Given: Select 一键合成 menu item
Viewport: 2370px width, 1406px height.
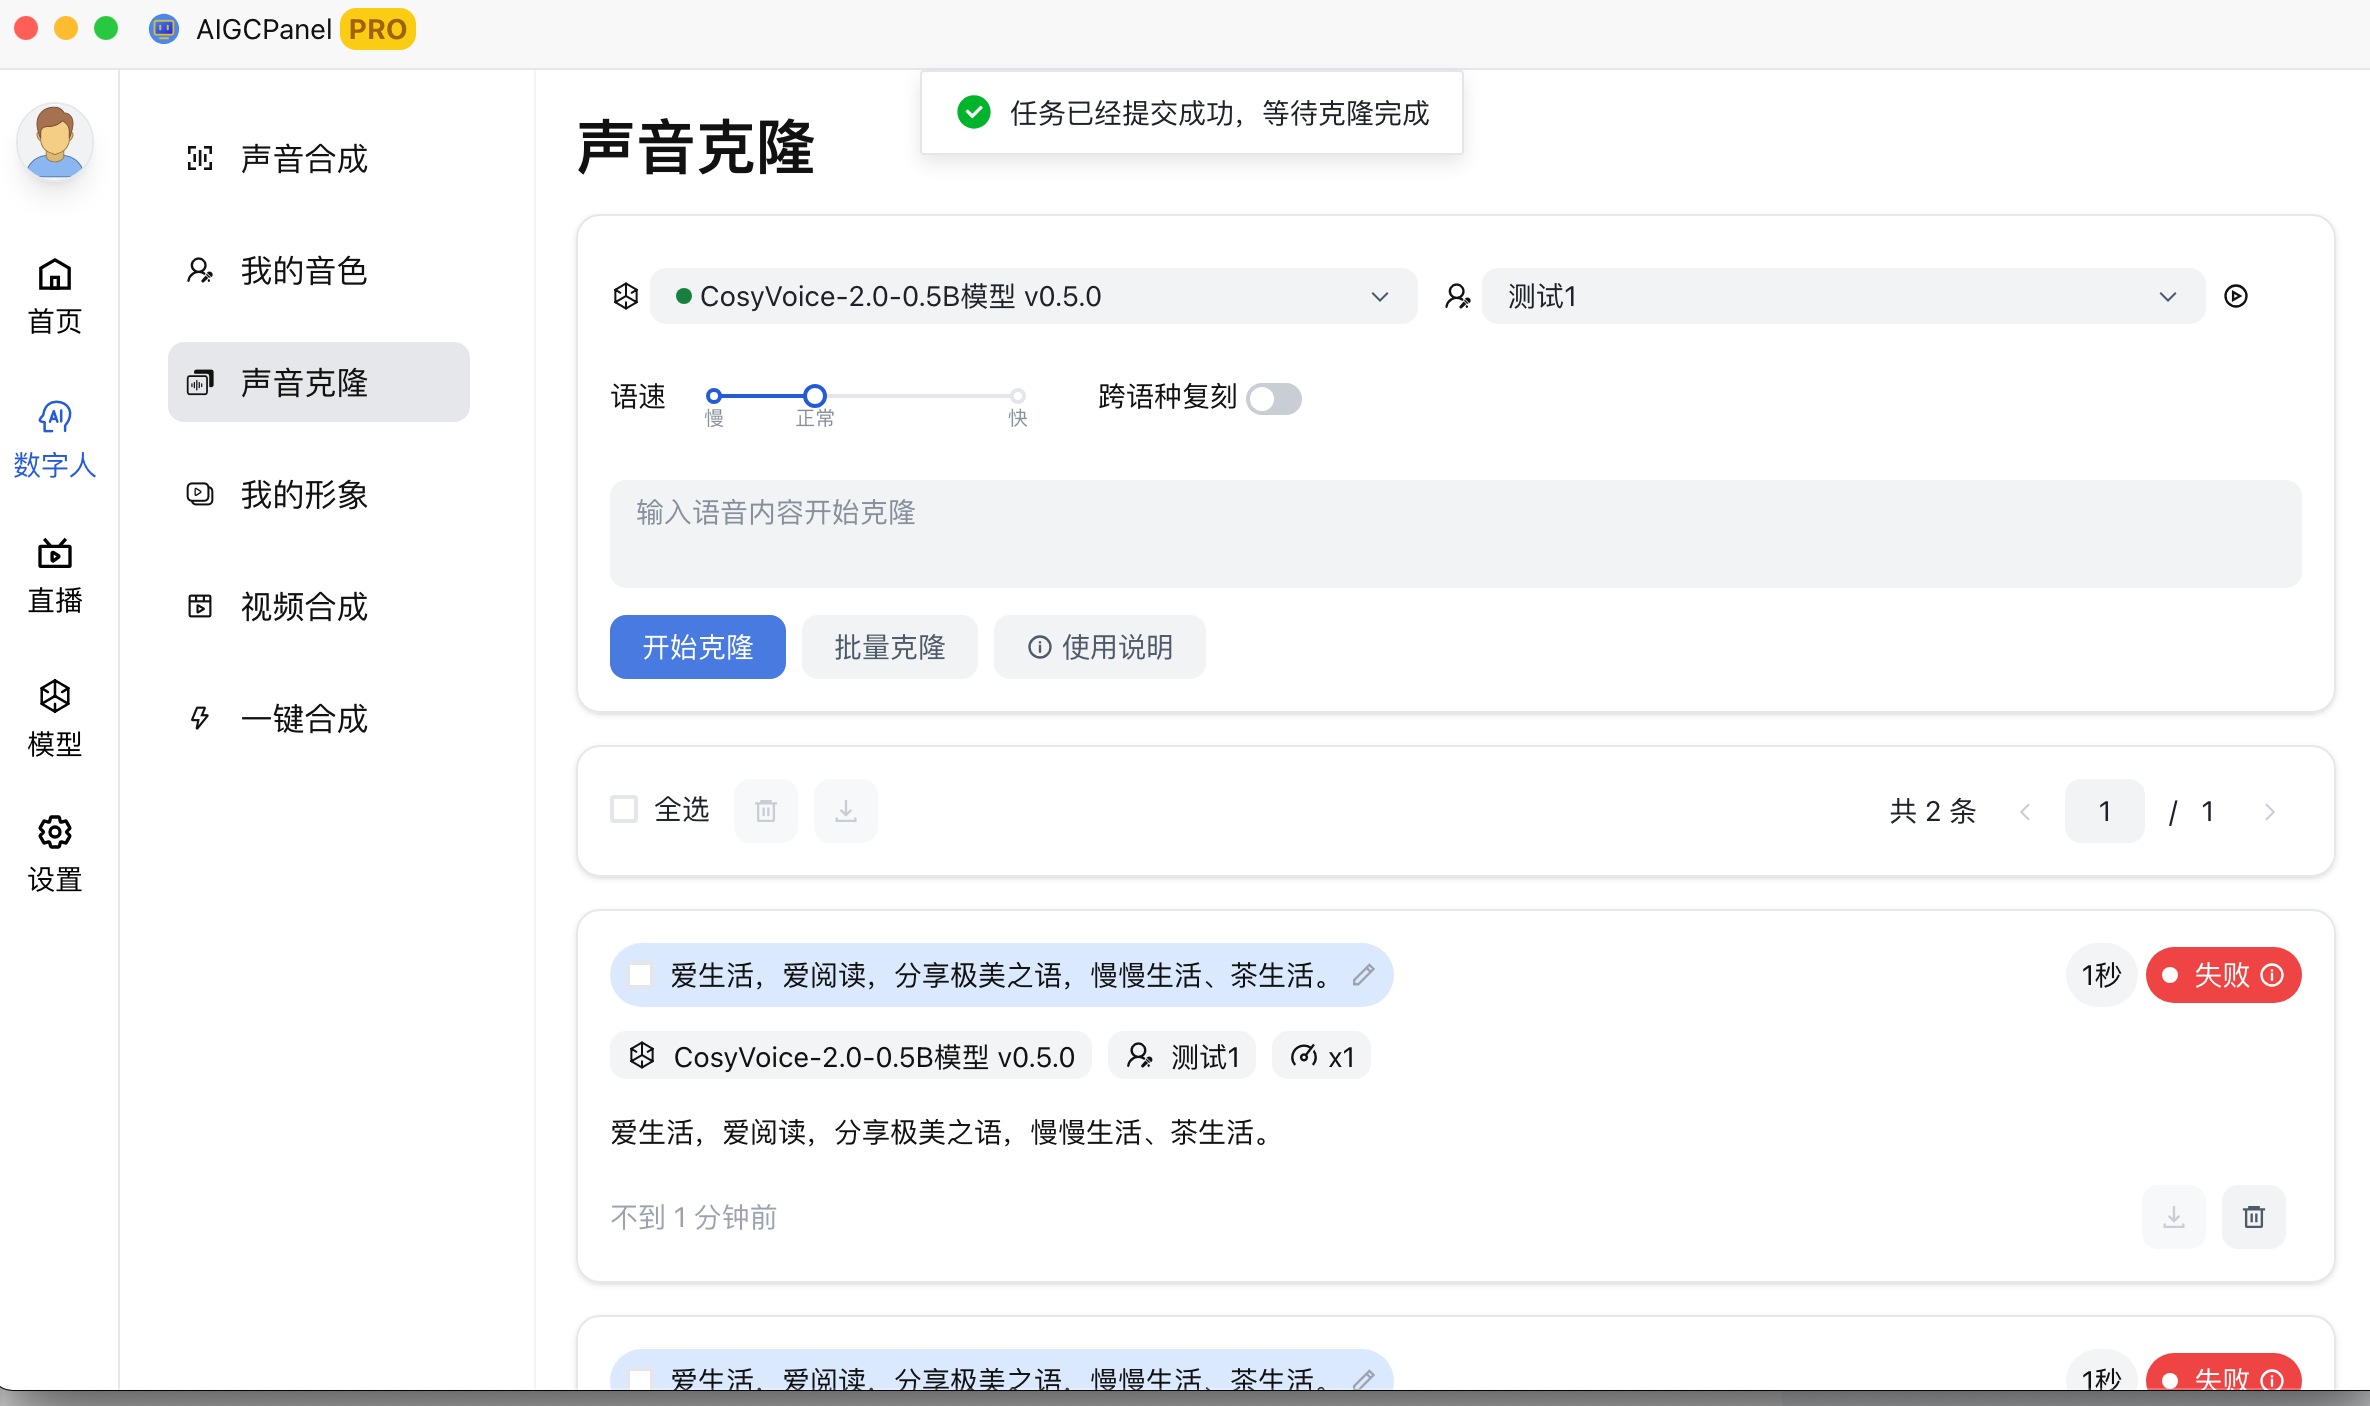Looking at the screenshot, I should pos(318,718).
